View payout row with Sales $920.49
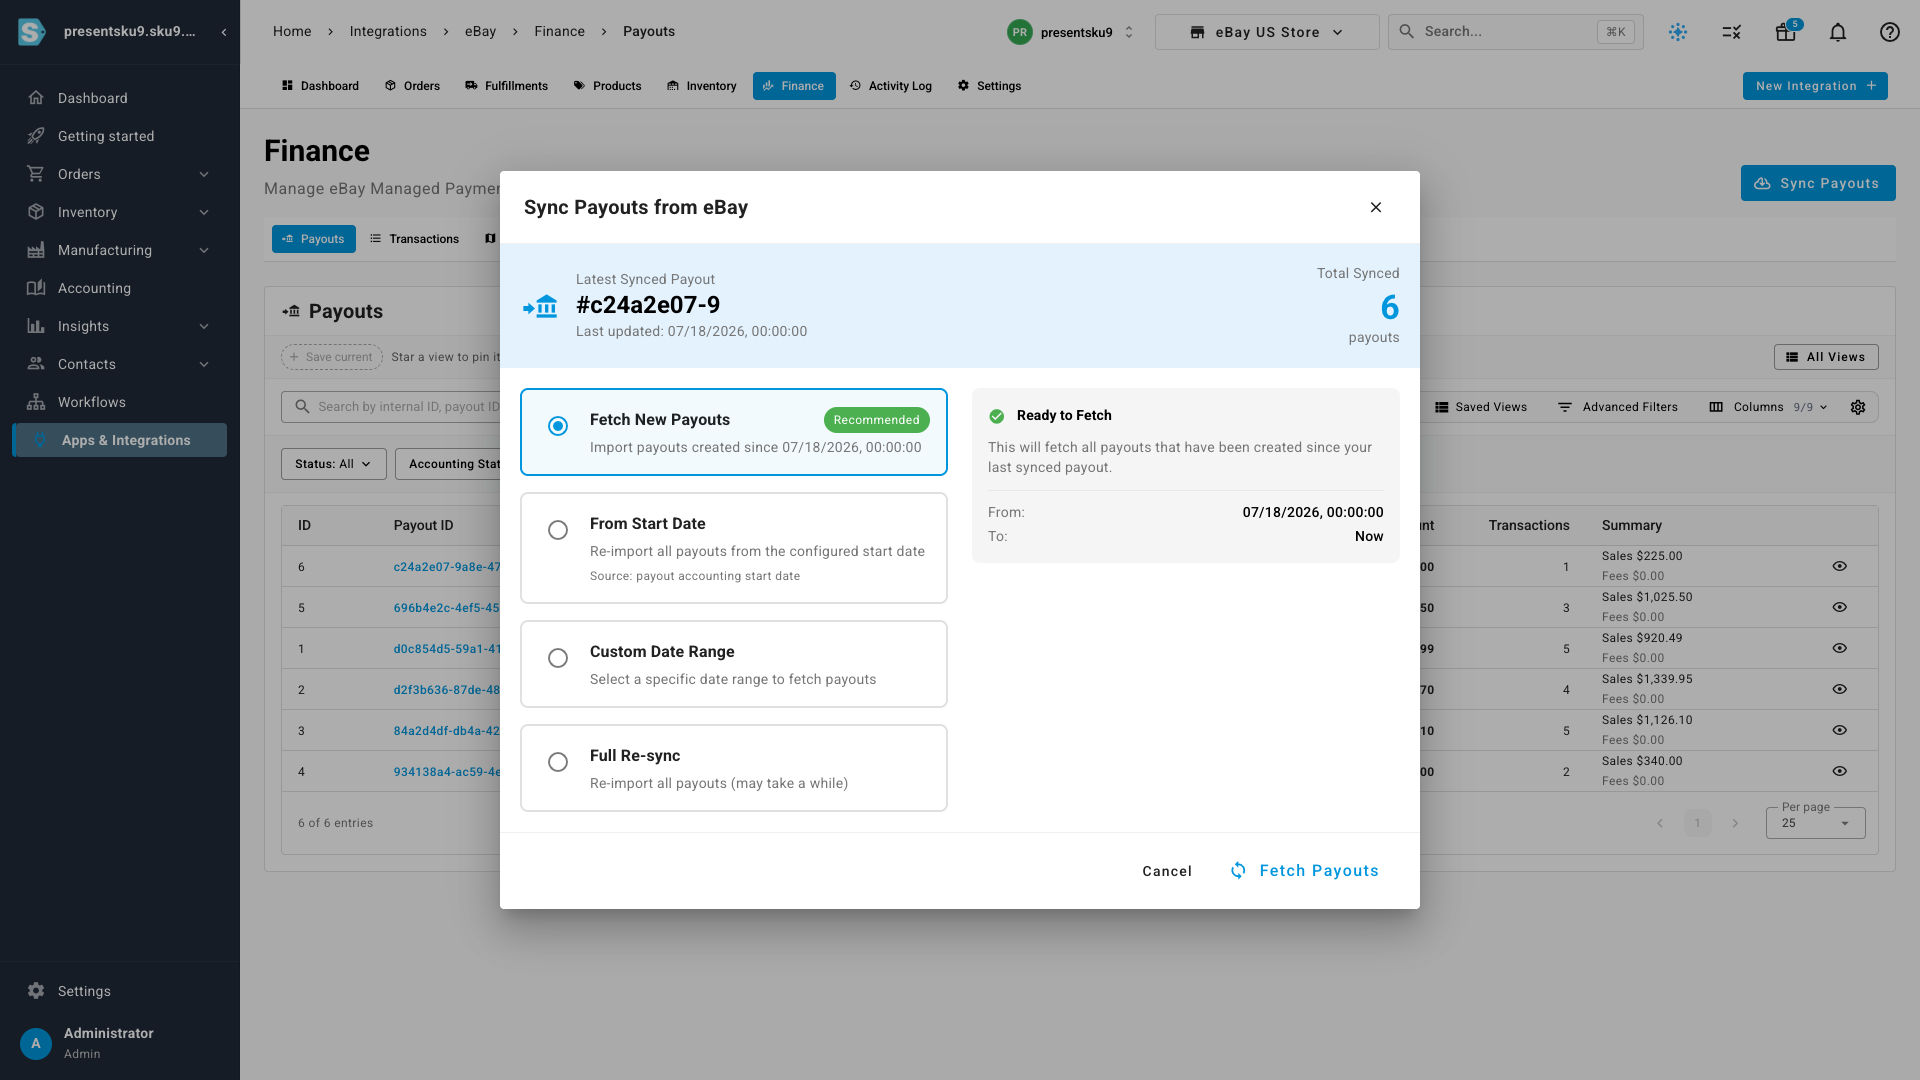 [x=1839, y=648]
